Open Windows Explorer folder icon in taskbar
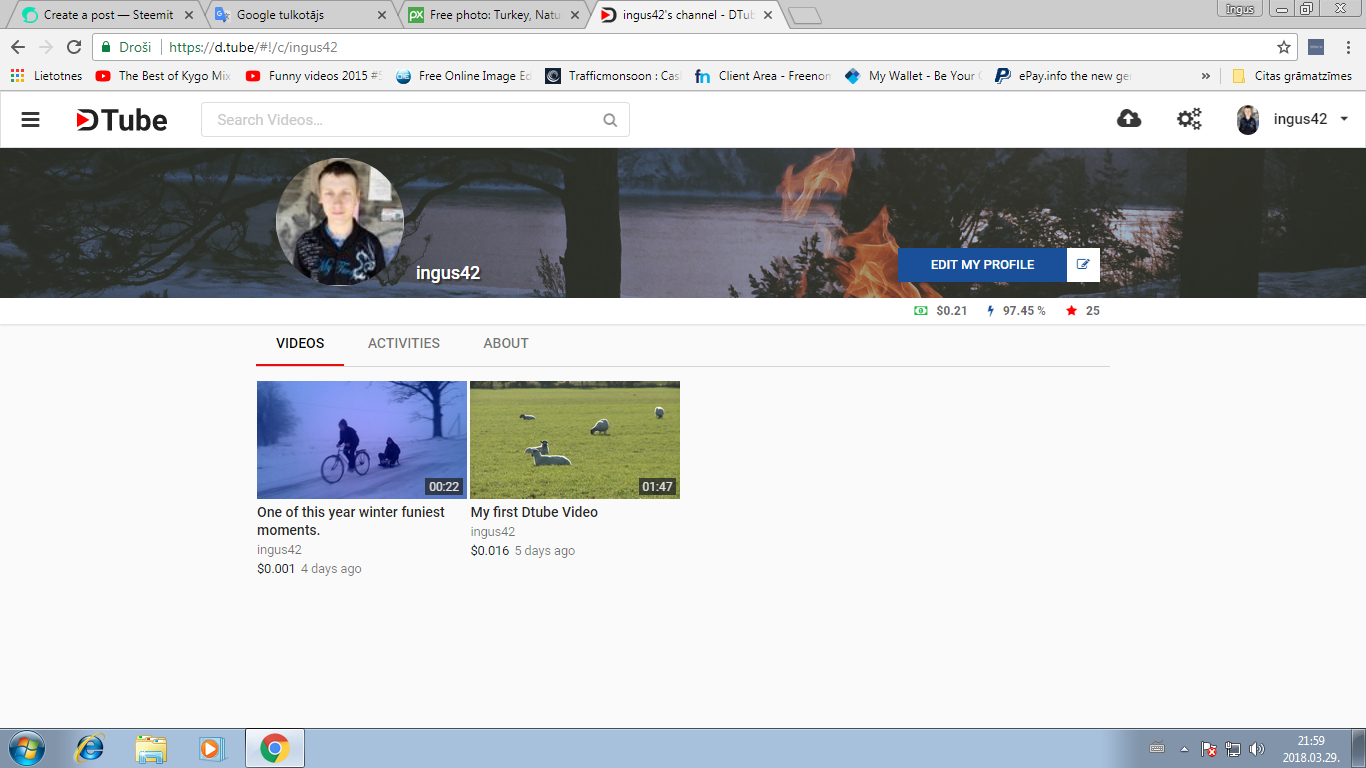 pos(151,748)
